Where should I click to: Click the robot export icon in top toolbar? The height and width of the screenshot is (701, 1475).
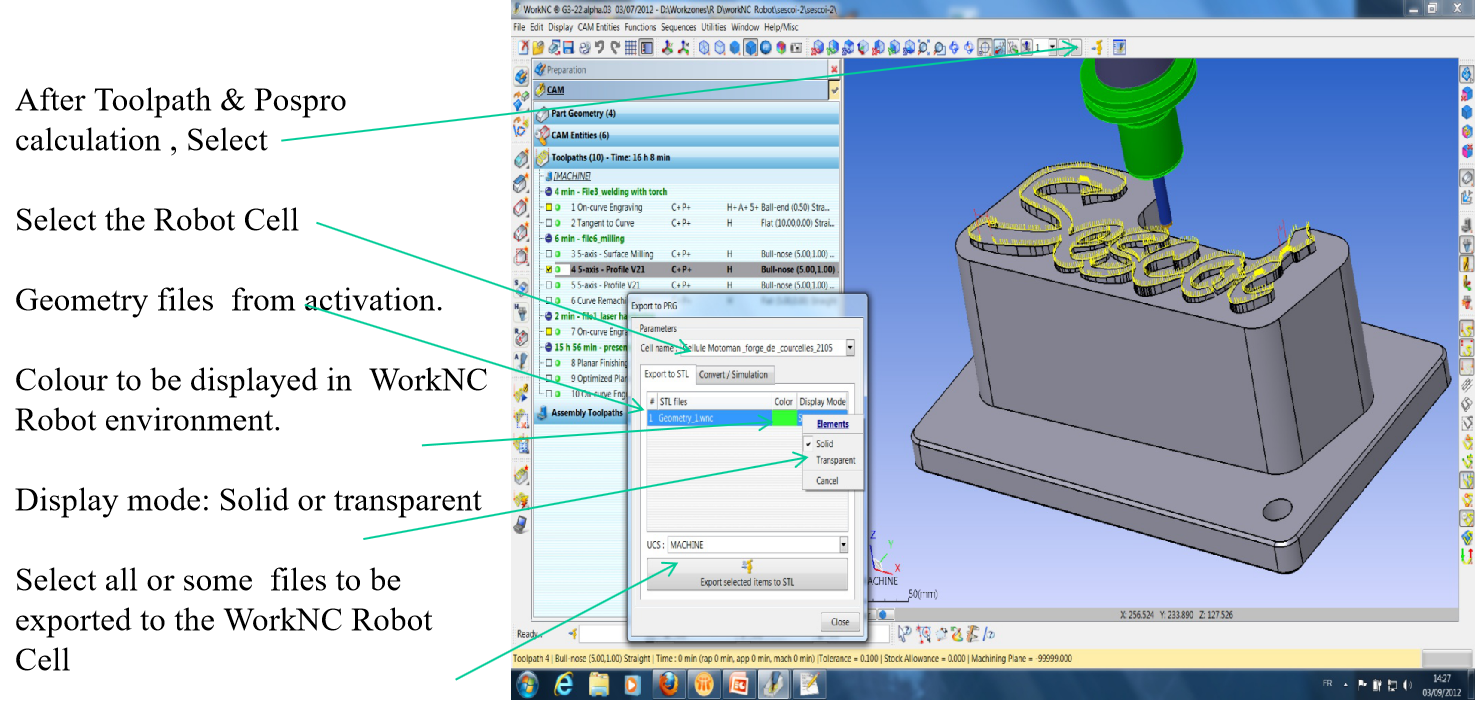(x=1098, y=47)
